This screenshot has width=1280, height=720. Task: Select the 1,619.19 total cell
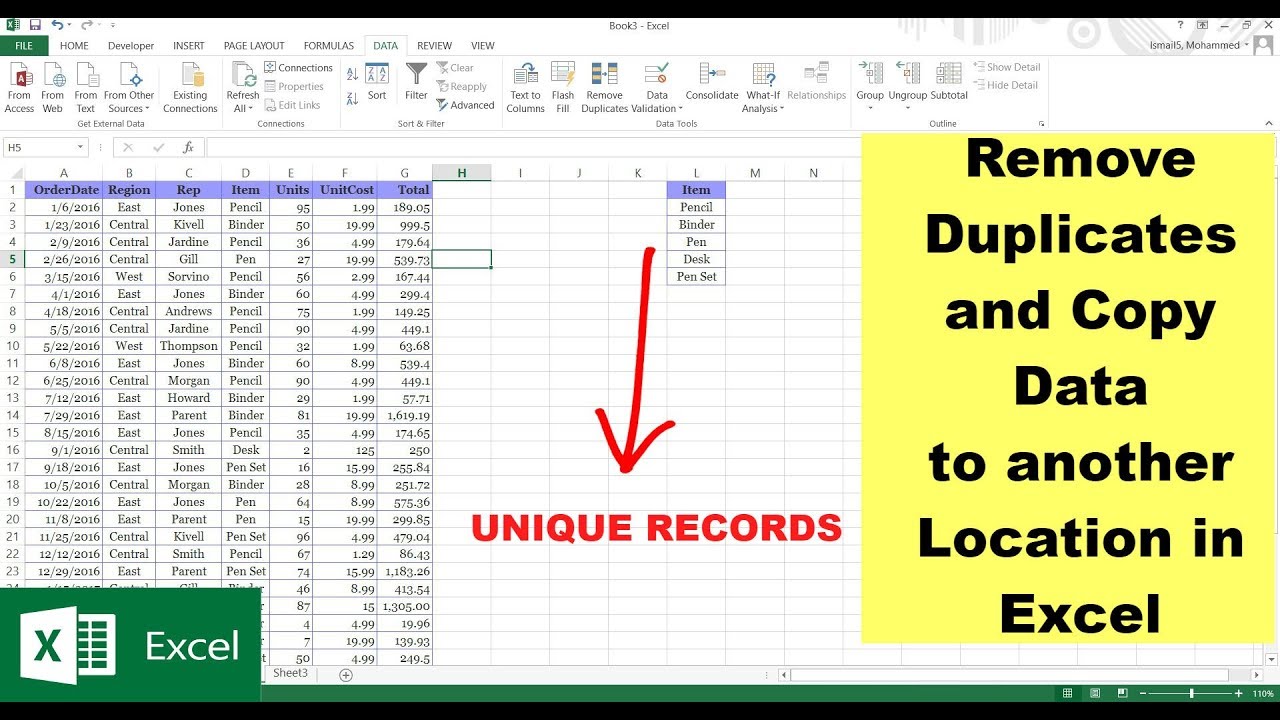pyautogui.click(x=405, y=415)
